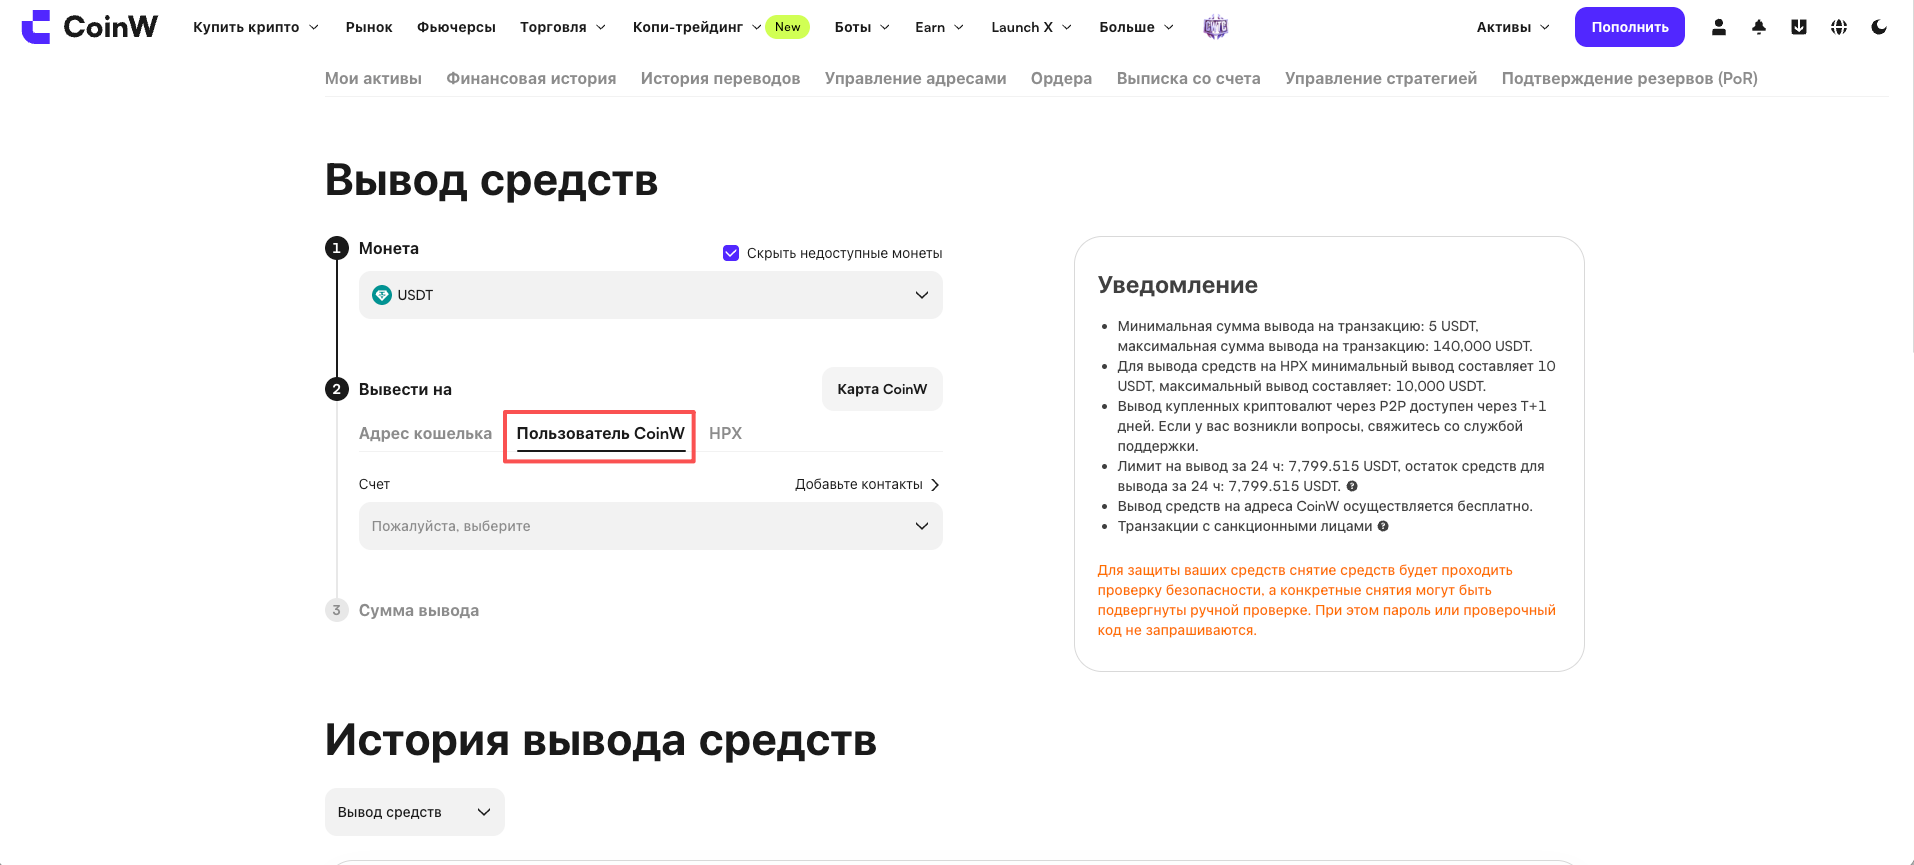
Task: Click Добавьте контакты link
Action: point(867,484)
